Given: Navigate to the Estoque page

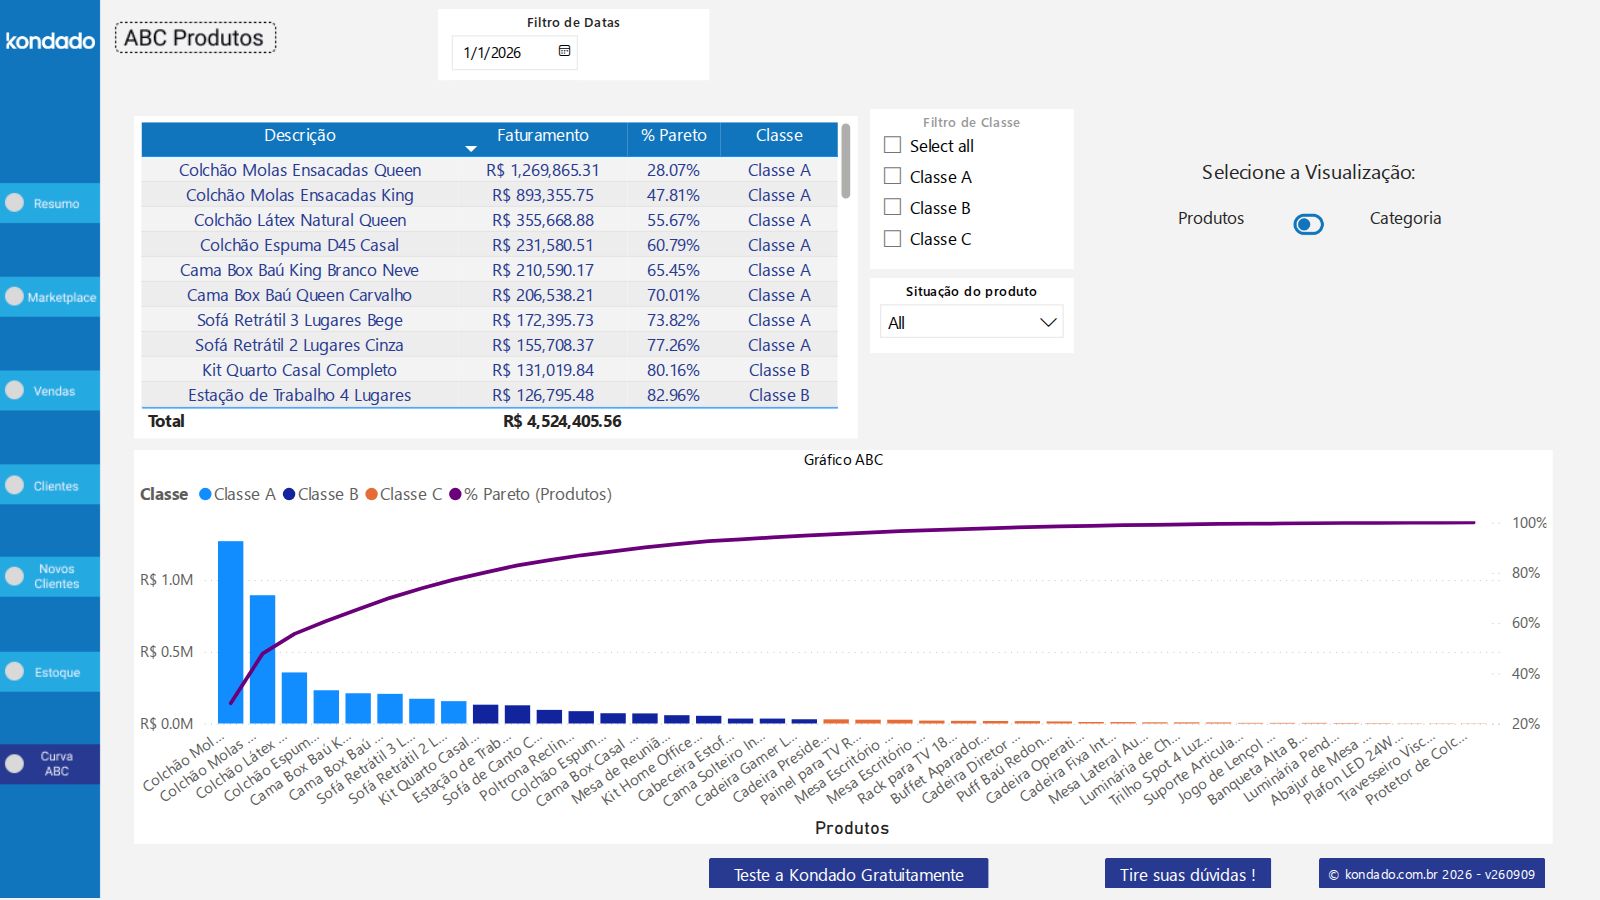Looking at the screenshot, I should point(50,672).
